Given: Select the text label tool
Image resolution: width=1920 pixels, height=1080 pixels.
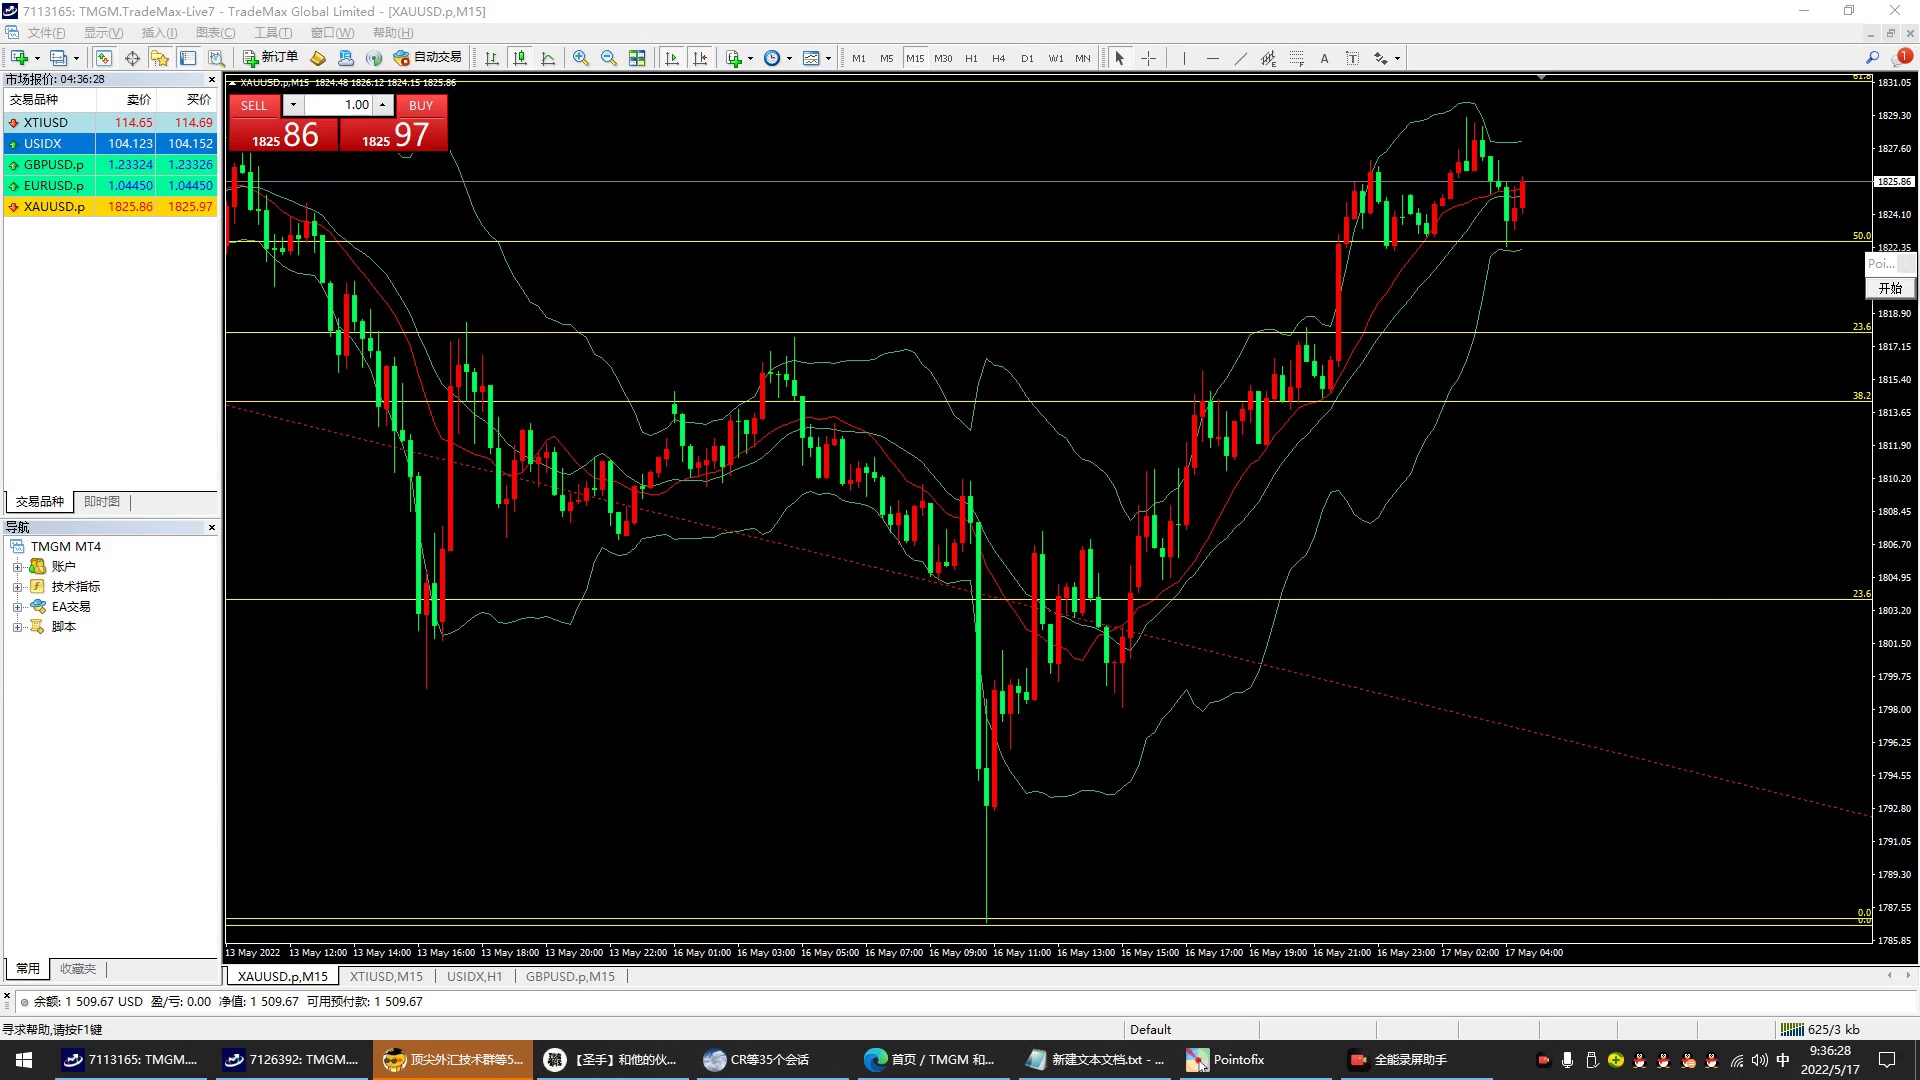Looking at the screenshot, I should [x=1324, y=58].
